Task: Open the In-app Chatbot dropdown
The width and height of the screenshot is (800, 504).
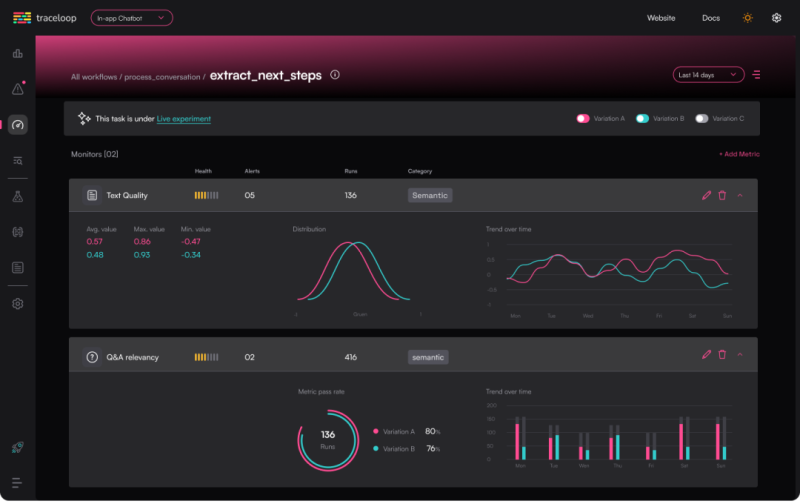Action: pos(131,18)
